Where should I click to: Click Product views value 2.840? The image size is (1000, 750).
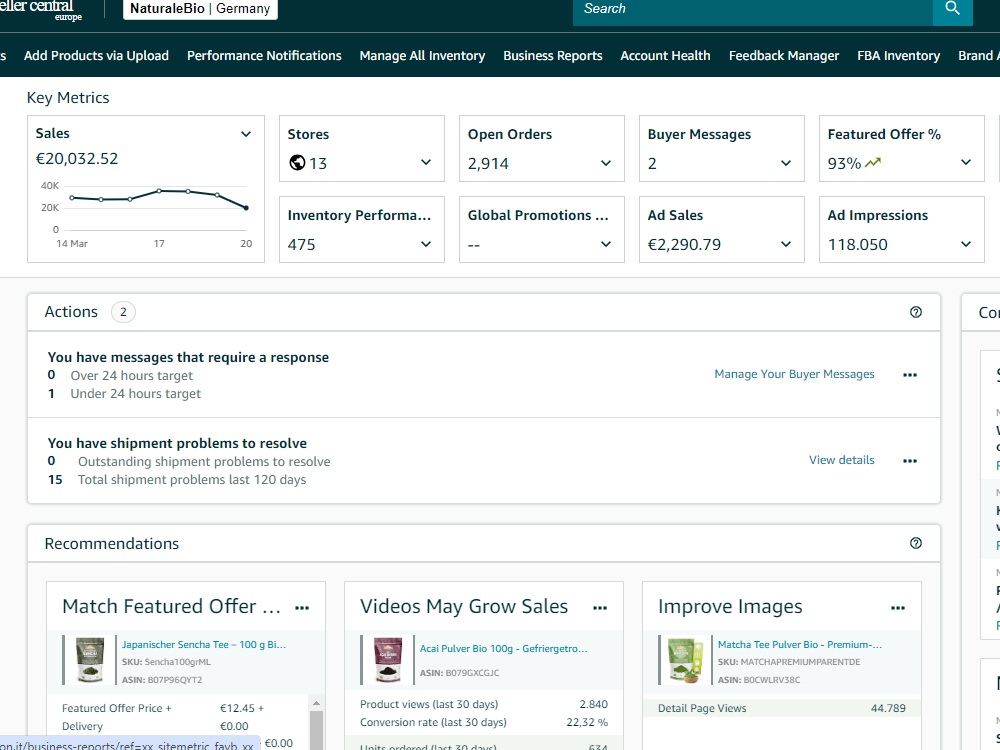(593, 704)
